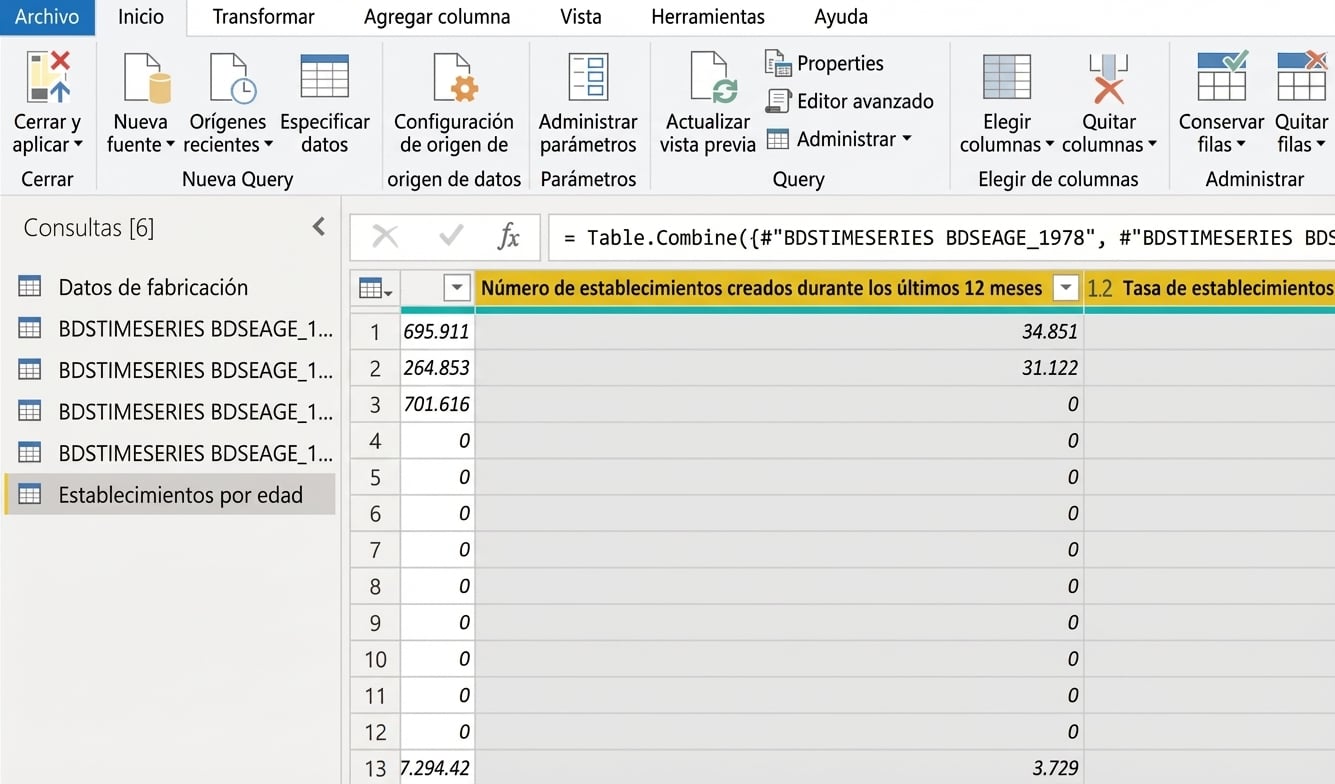Click the formula bar input
The height and width of the screenshot is (784, 1335).
[x=942, y=237]
